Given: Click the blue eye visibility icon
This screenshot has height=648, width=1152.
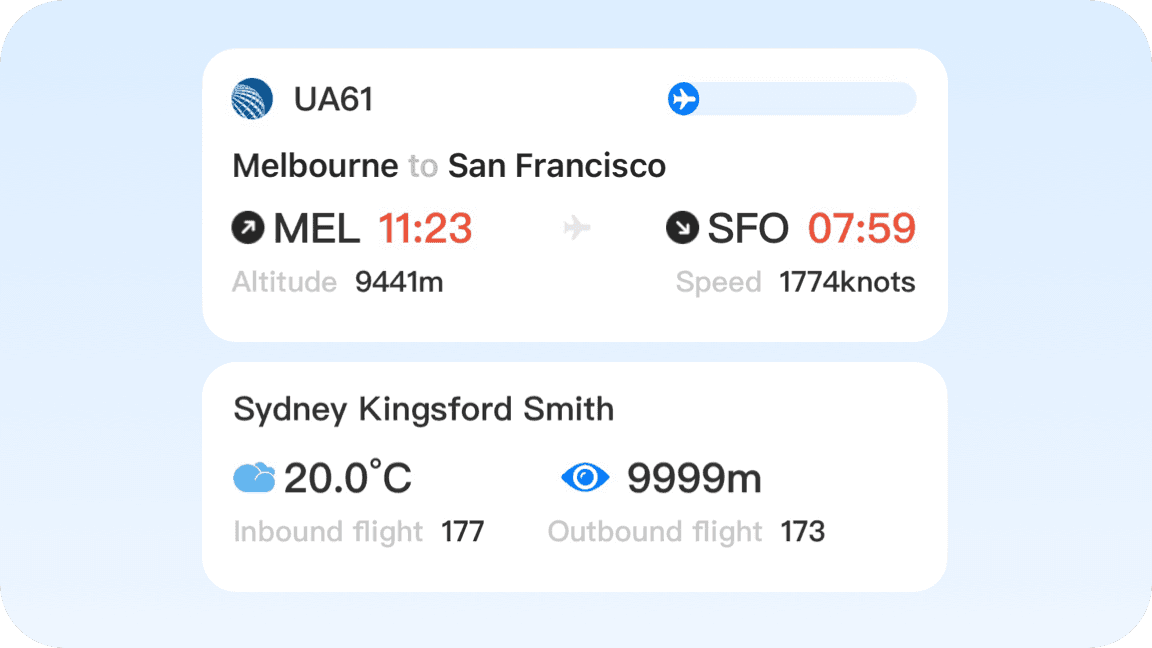Looking at the screenshot, I should click(x=585, y=478).
